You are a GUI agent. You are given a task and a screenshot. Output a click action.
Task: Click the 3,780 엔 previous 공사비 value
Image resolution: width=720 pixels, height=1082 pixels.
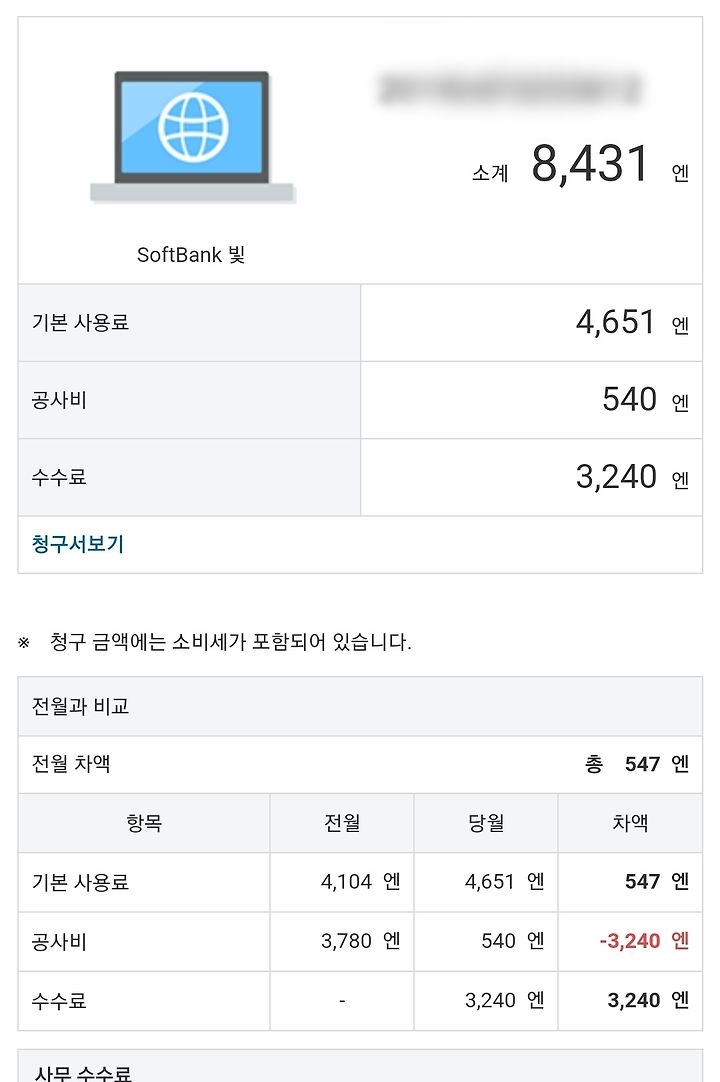pos(360,941)
